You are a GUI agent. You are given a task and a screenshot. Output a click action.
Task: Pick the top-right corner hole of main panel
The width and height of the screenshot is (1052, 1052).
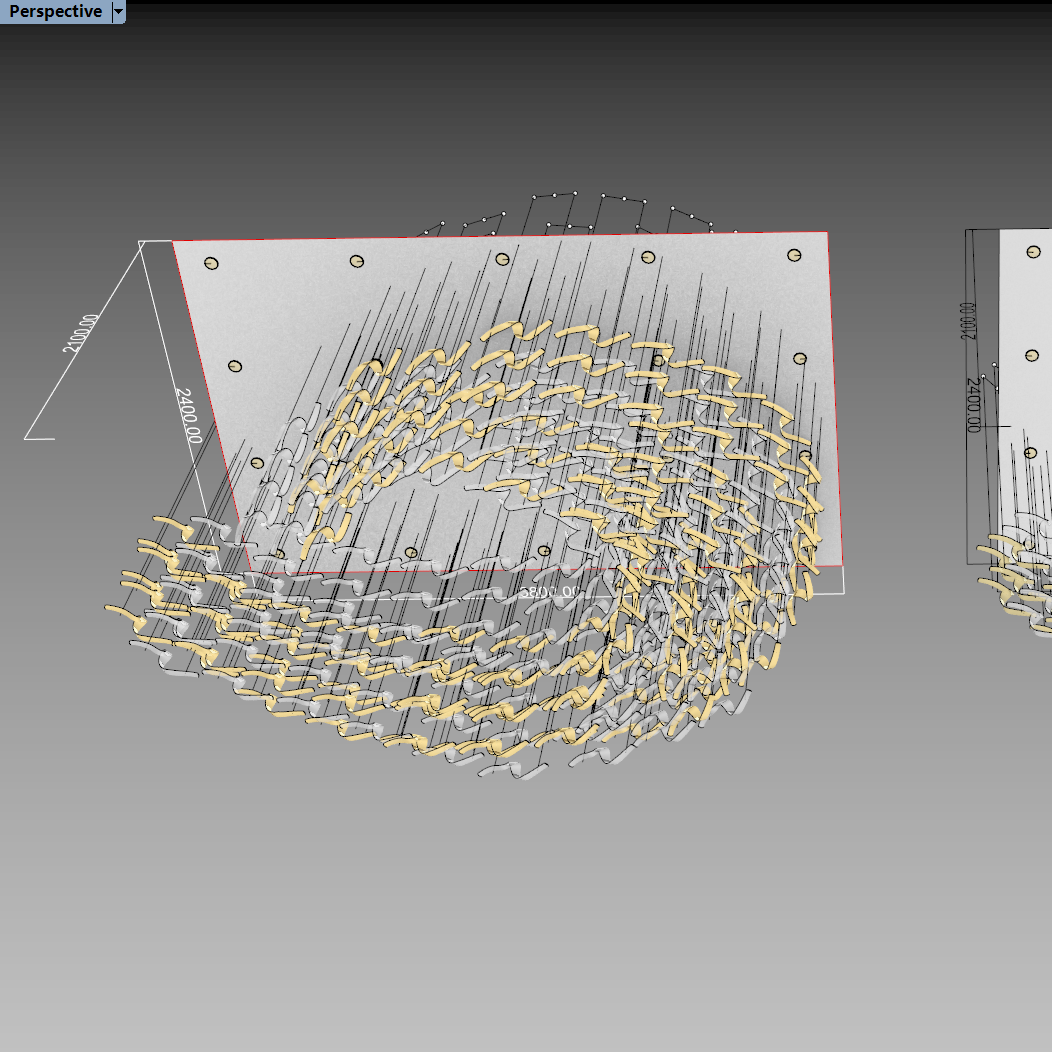pyautogui.click(x=794, y=255)
